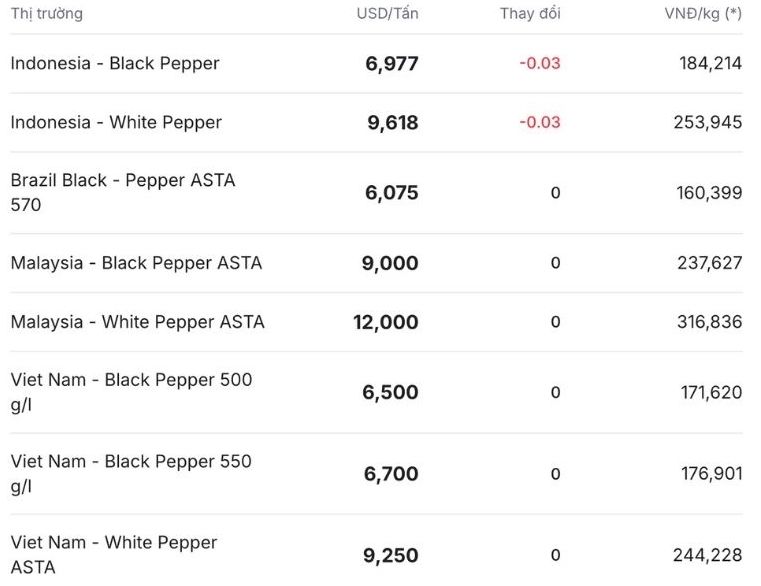Viewport: 761px width, 586px height.
Task: Click the 12,000 USD price value
Action: pos(386,323)
